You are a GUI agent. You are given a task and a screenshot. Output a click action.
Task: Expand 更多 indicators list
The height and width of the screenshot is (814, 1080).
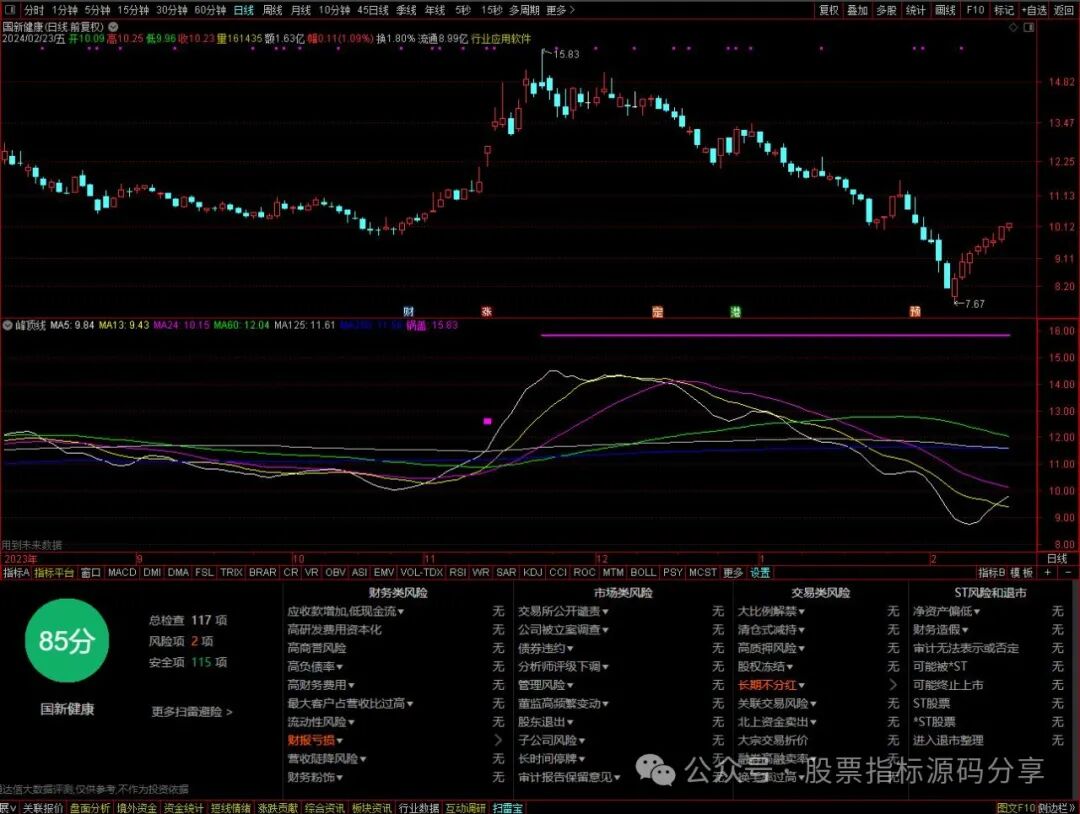tap(733, 572)
